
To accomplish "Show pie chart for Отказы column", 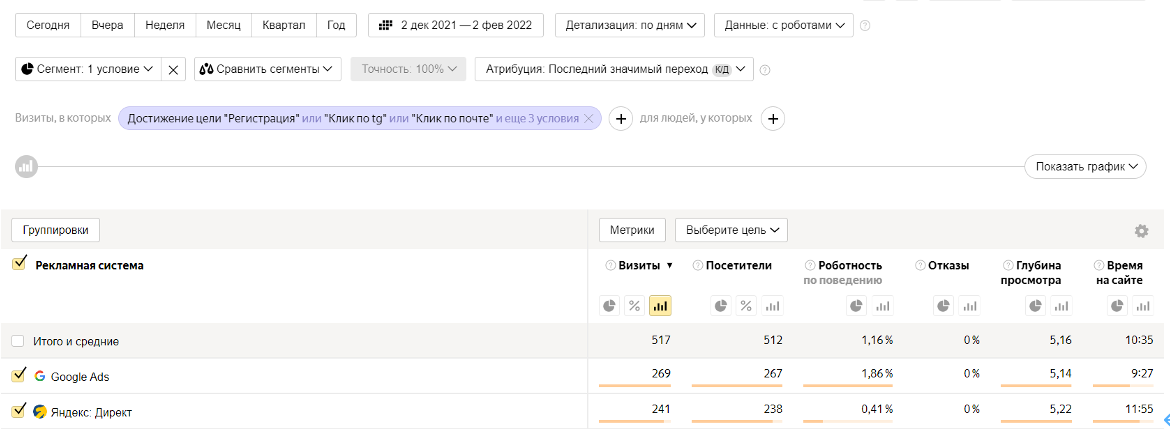I will point(944,305).
